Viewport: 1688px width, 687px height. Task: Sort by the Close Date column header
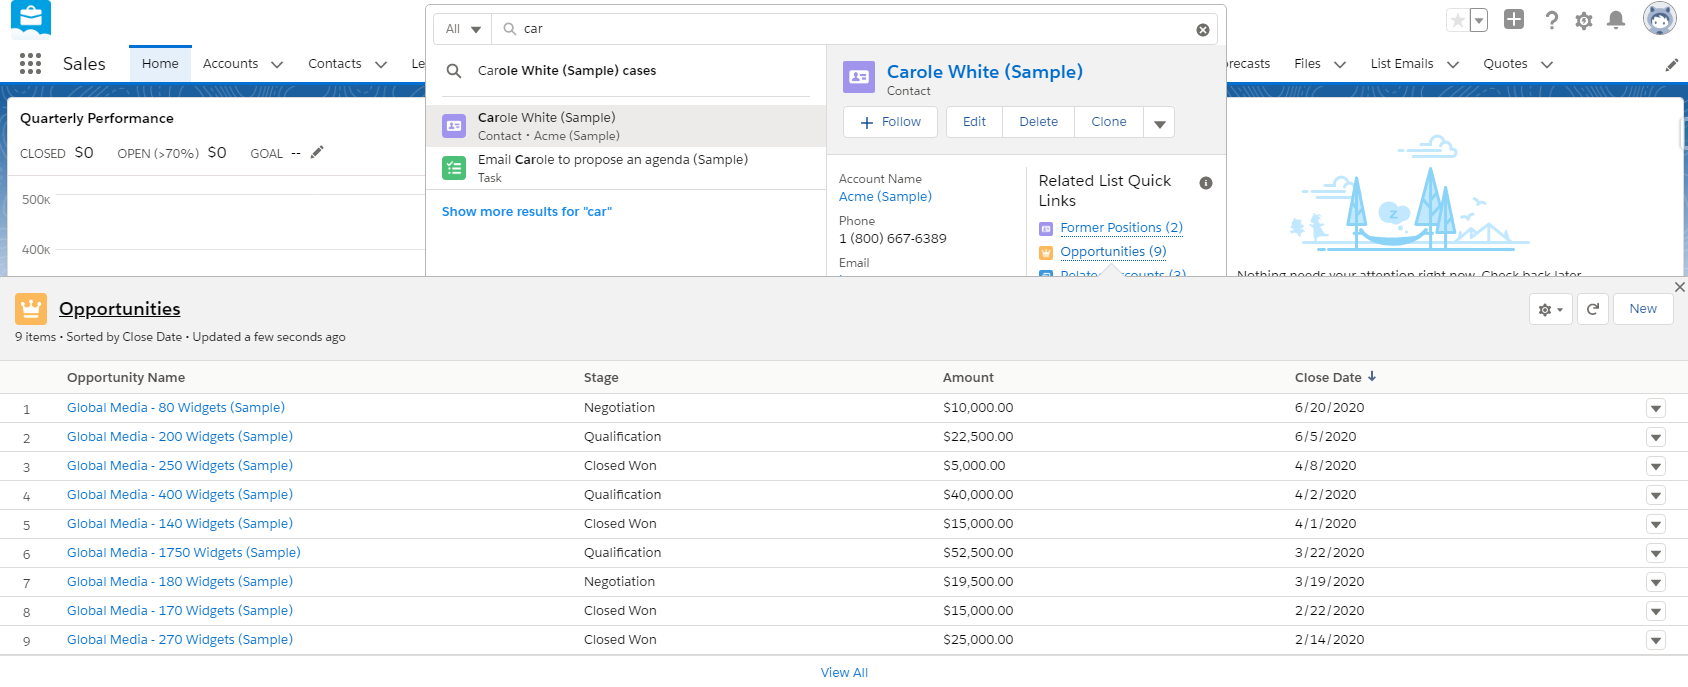[1336, 378]
